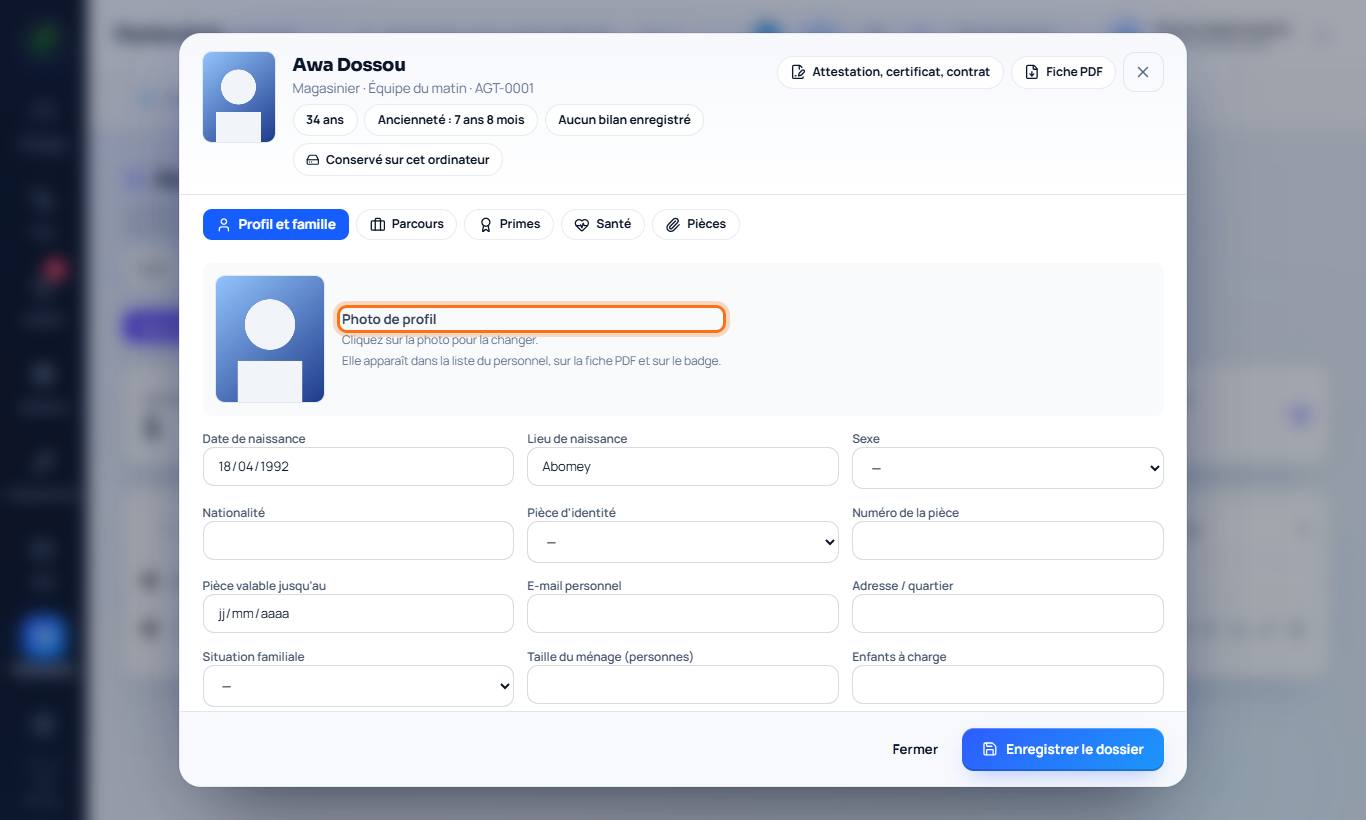Click the header avatar of Awa Dossou
The image size is (1366, 820).
239,97
